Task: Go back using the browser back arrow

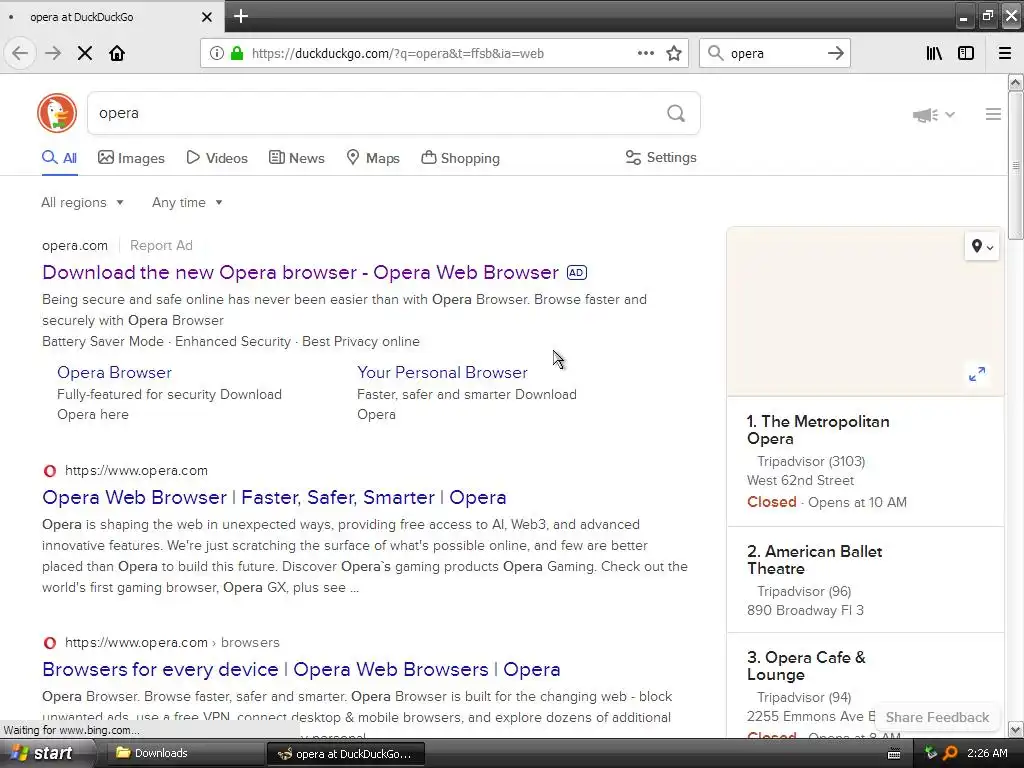Action: [20, 53]
